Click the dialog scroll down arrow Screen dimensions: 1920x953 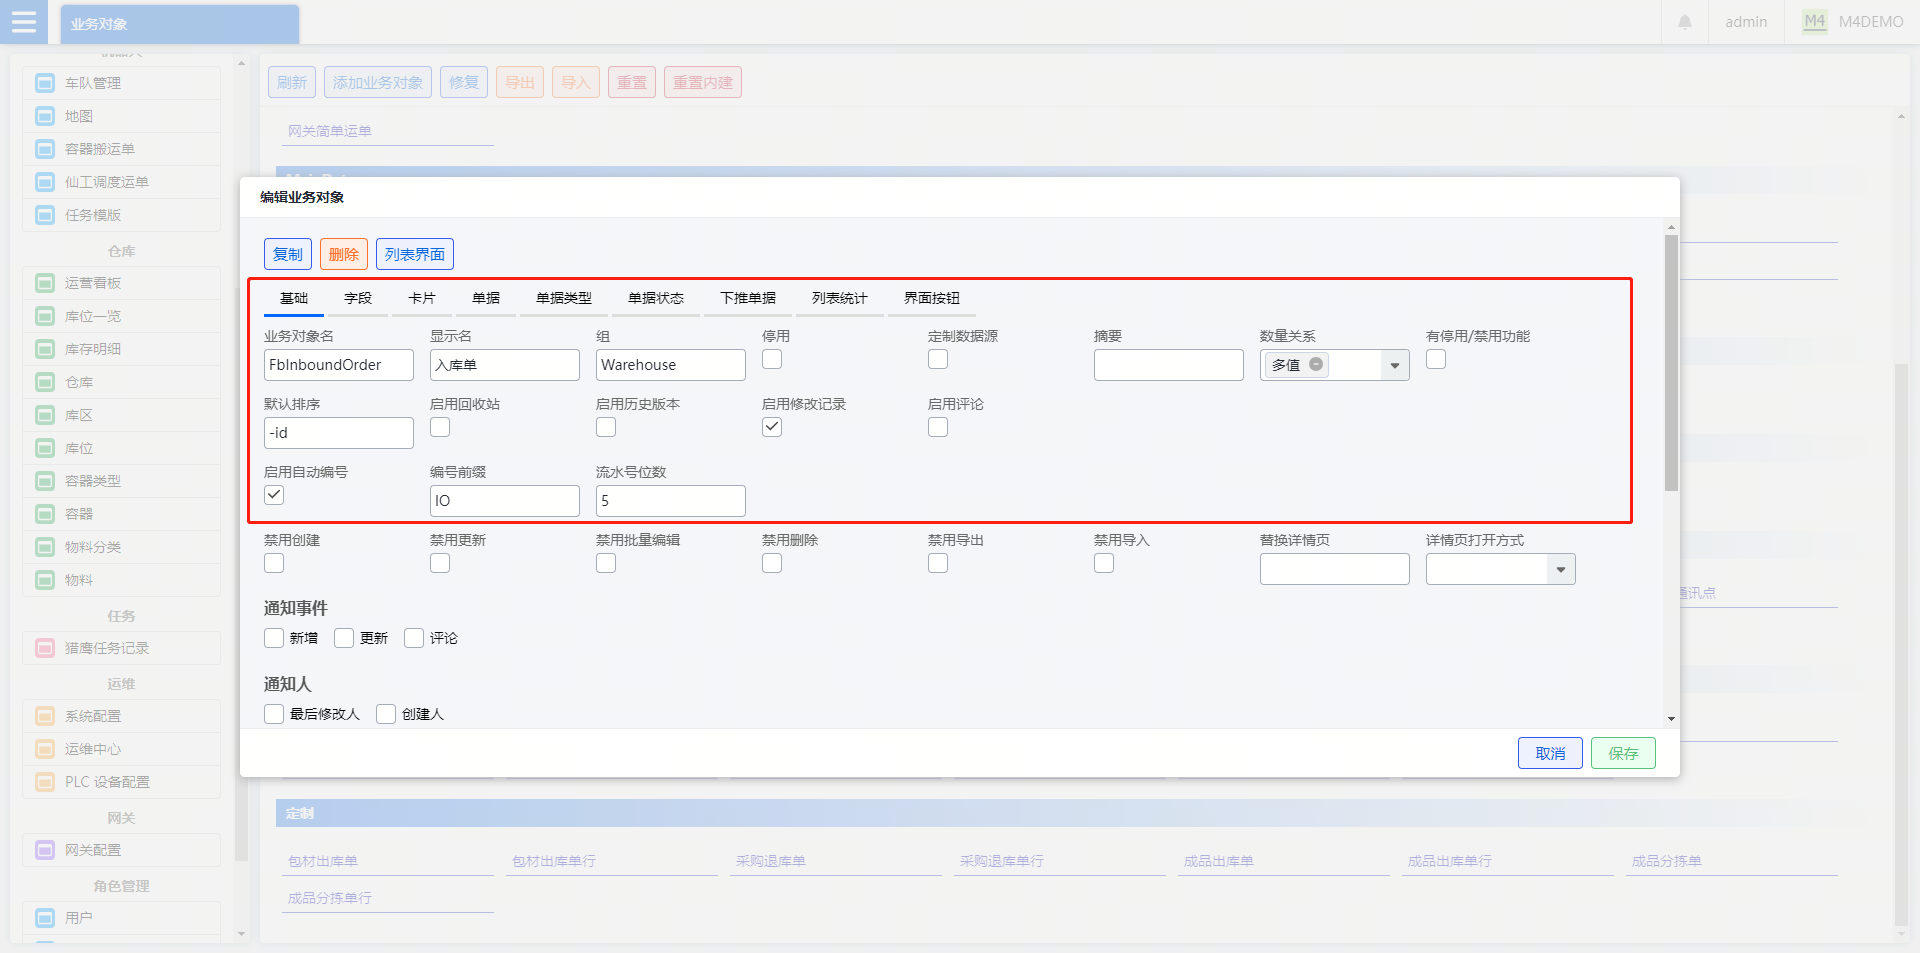[1671, 719]
